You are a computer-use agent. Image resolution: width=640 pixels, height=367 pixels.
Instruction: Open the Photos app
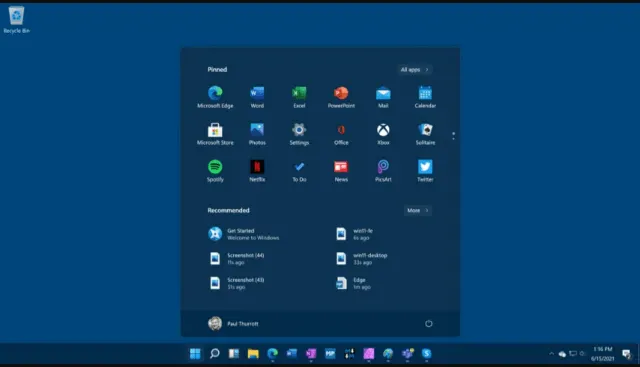257,134
